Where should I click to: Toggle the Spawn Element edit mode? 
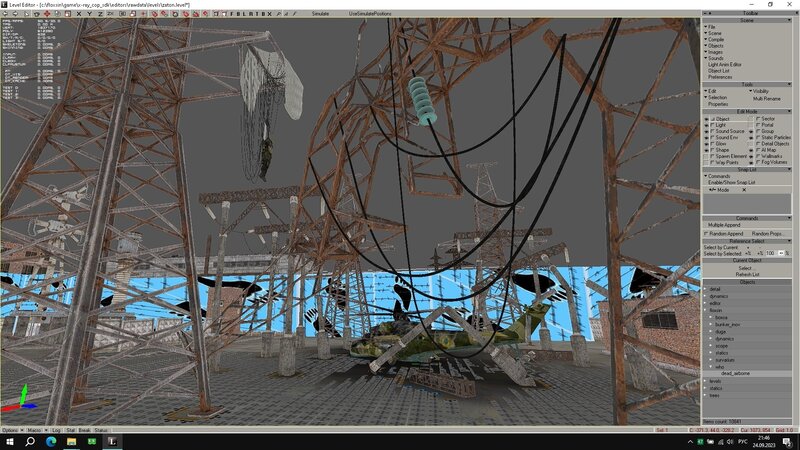pyautogui.click(x=712, y=156)
